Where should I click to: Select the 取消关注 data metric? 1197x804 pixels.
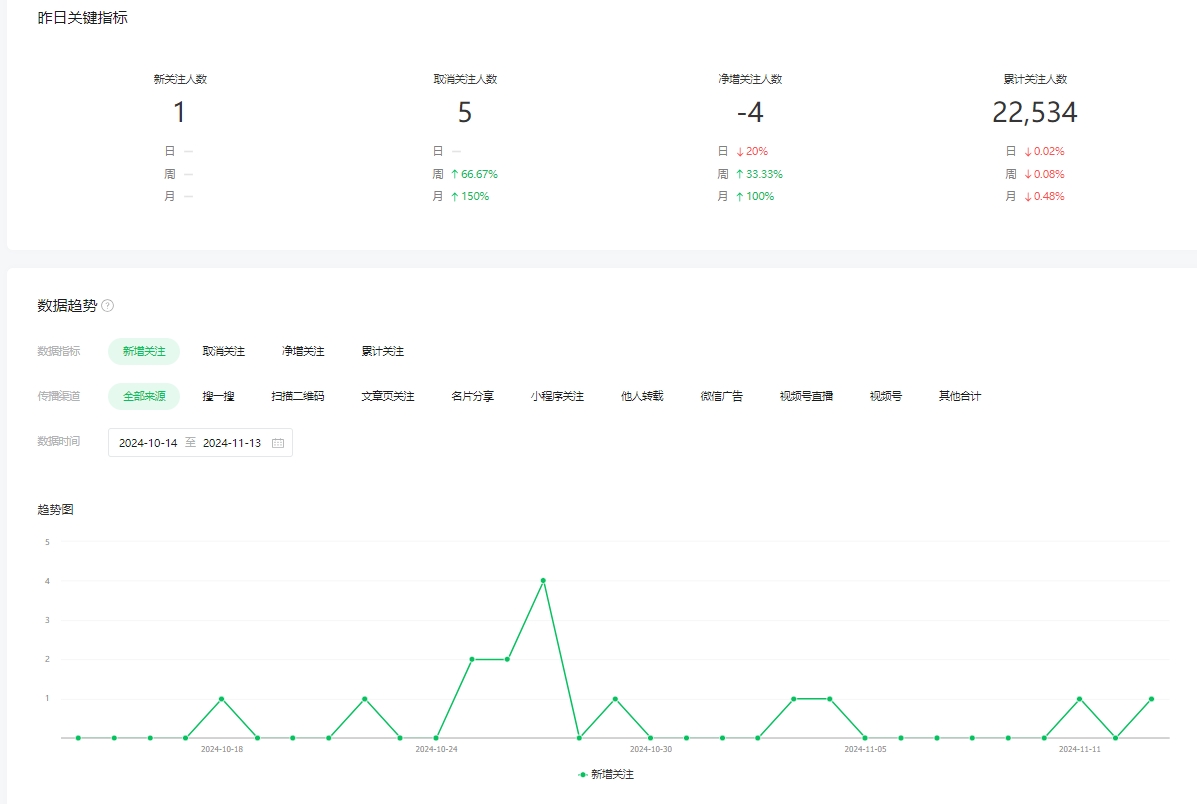coord(223,351)
